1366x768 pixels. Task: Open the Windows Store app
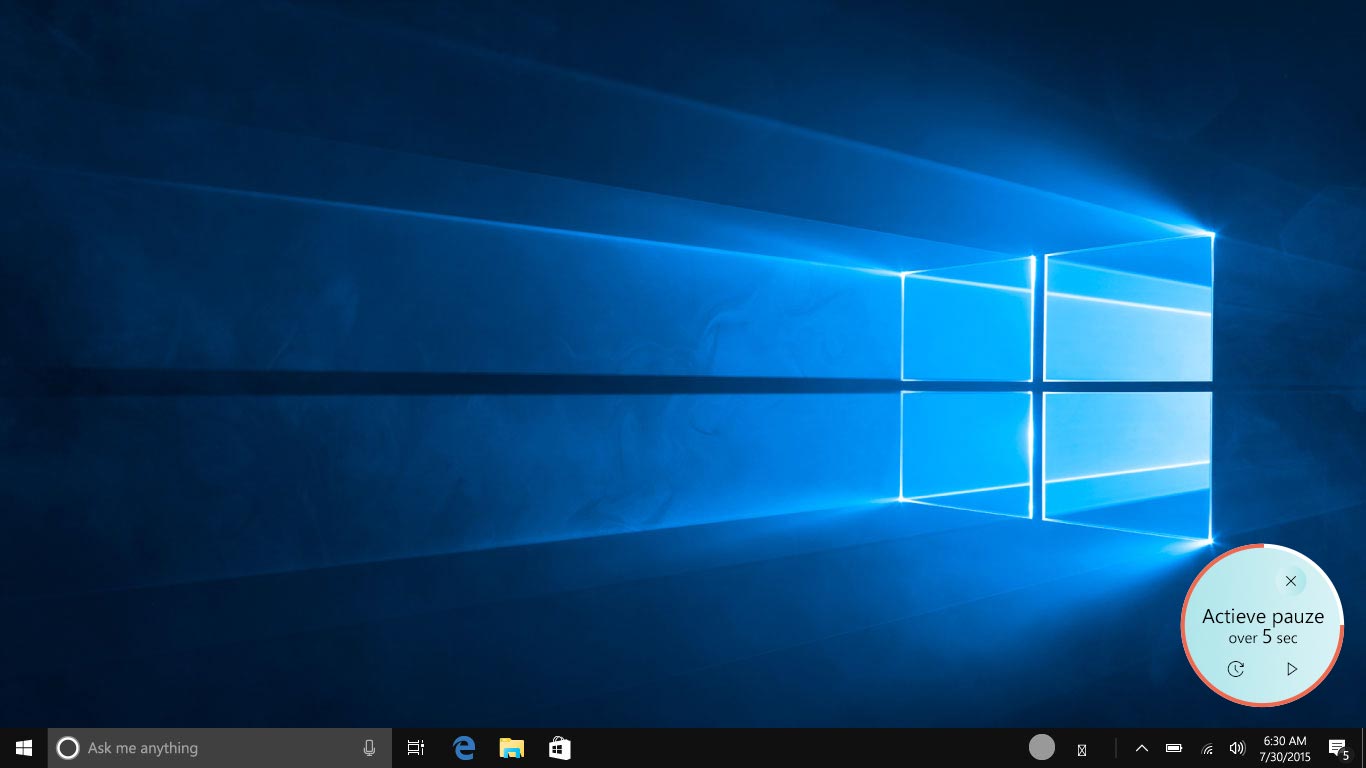point(560,748)
